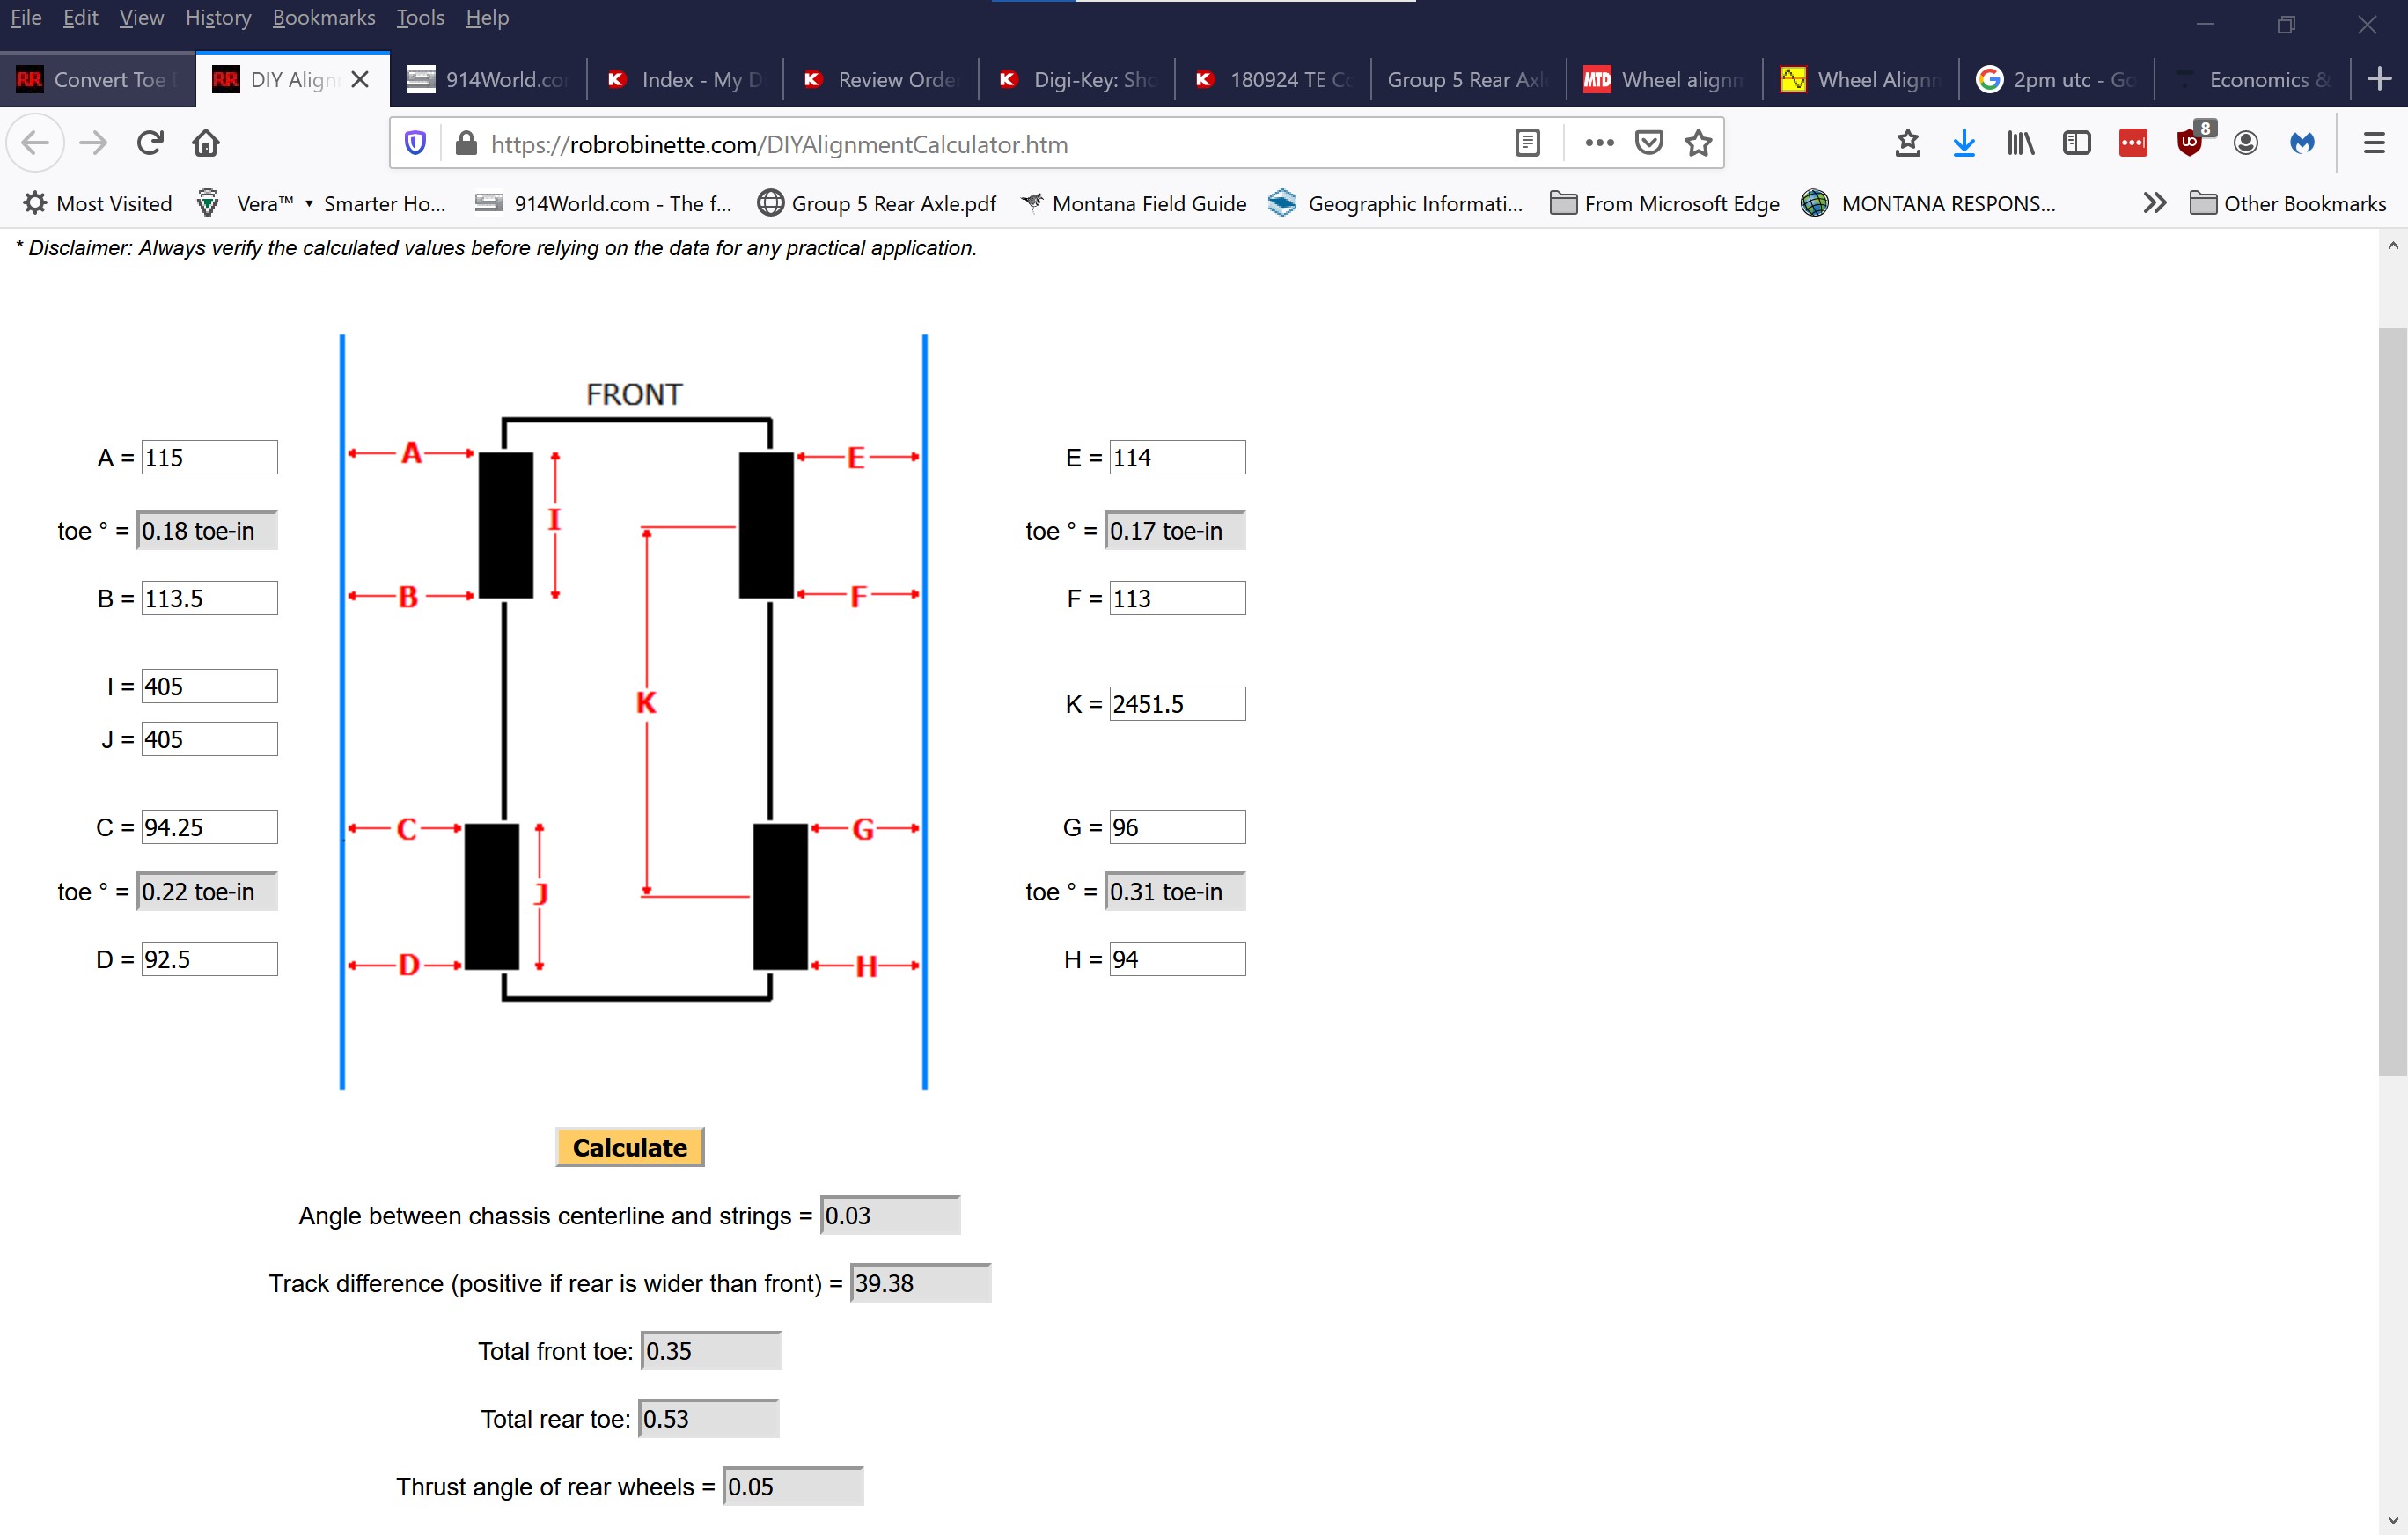Toggle Reader View icon in address bar

tap(1527, 143)
